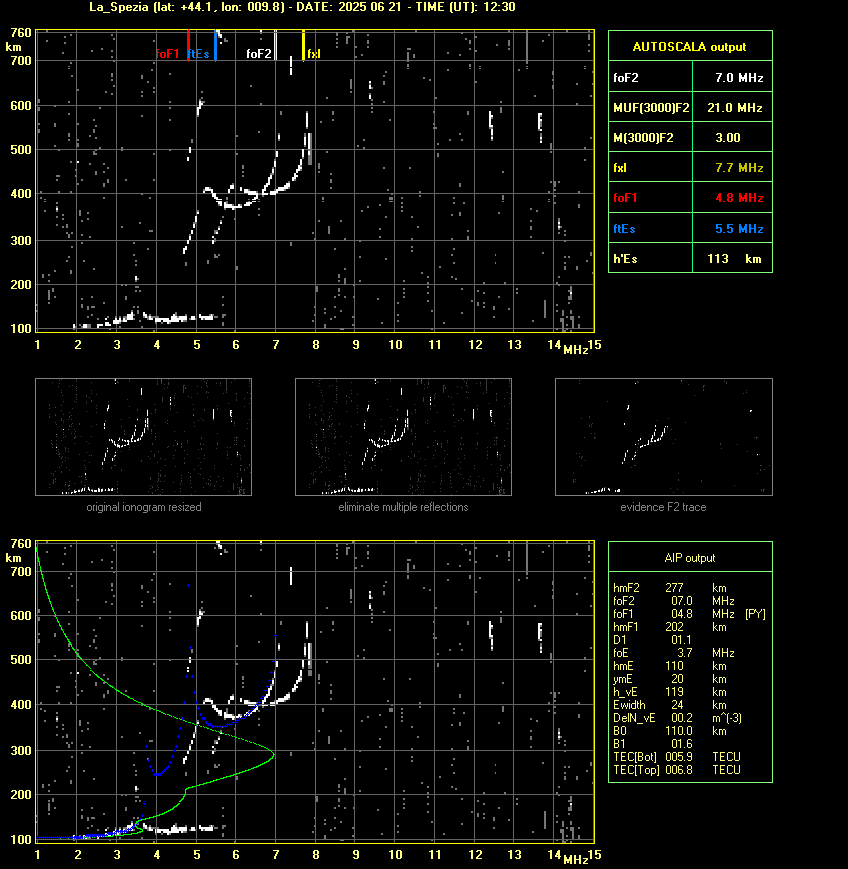
Task: Select the AUTOSCALA output table header
Action: tap(690, 46)
